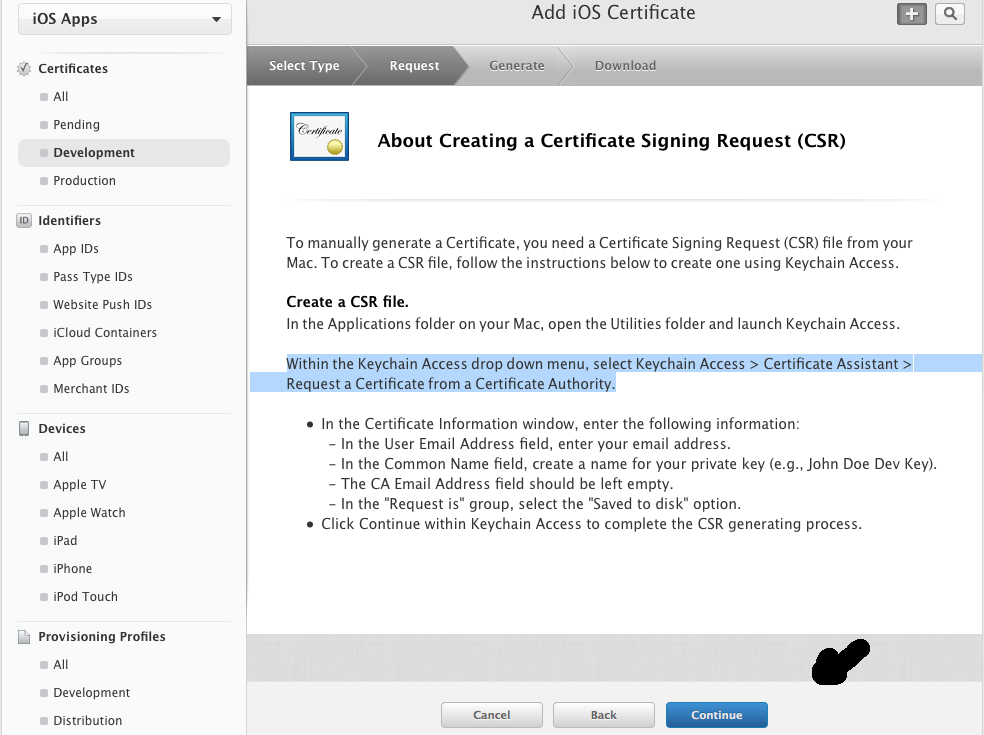Click the Provisioning Profiles document icon
Image resolution: width=984 pixels, height=735 pixels.
(24, 636)
